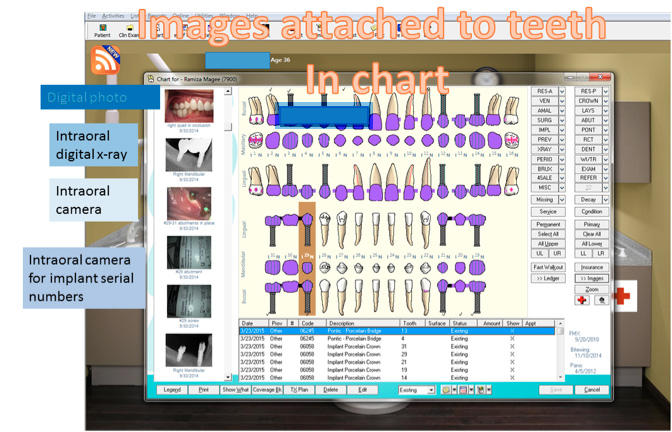Toggle Show mark for Implant Crown tooth 29 row
672x432 pixels.
point(512,353)
